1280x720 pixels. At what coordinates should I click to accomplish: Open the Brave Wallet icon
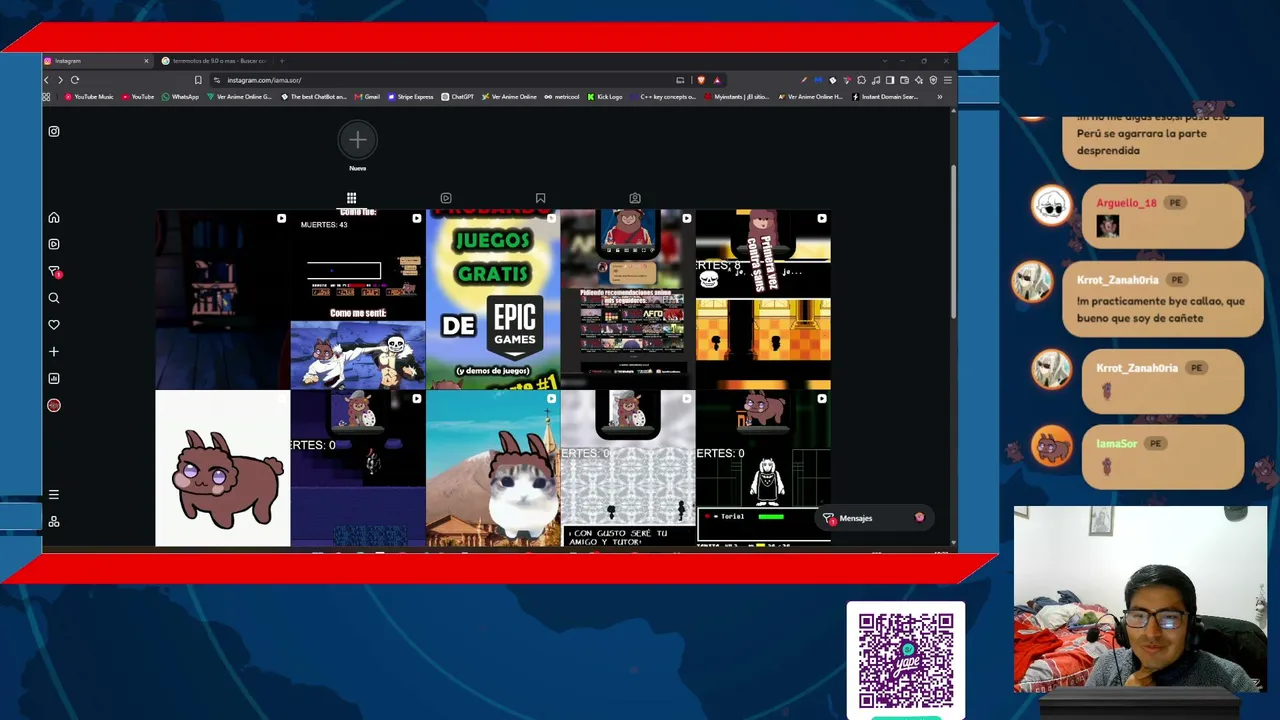coord(904,80)
